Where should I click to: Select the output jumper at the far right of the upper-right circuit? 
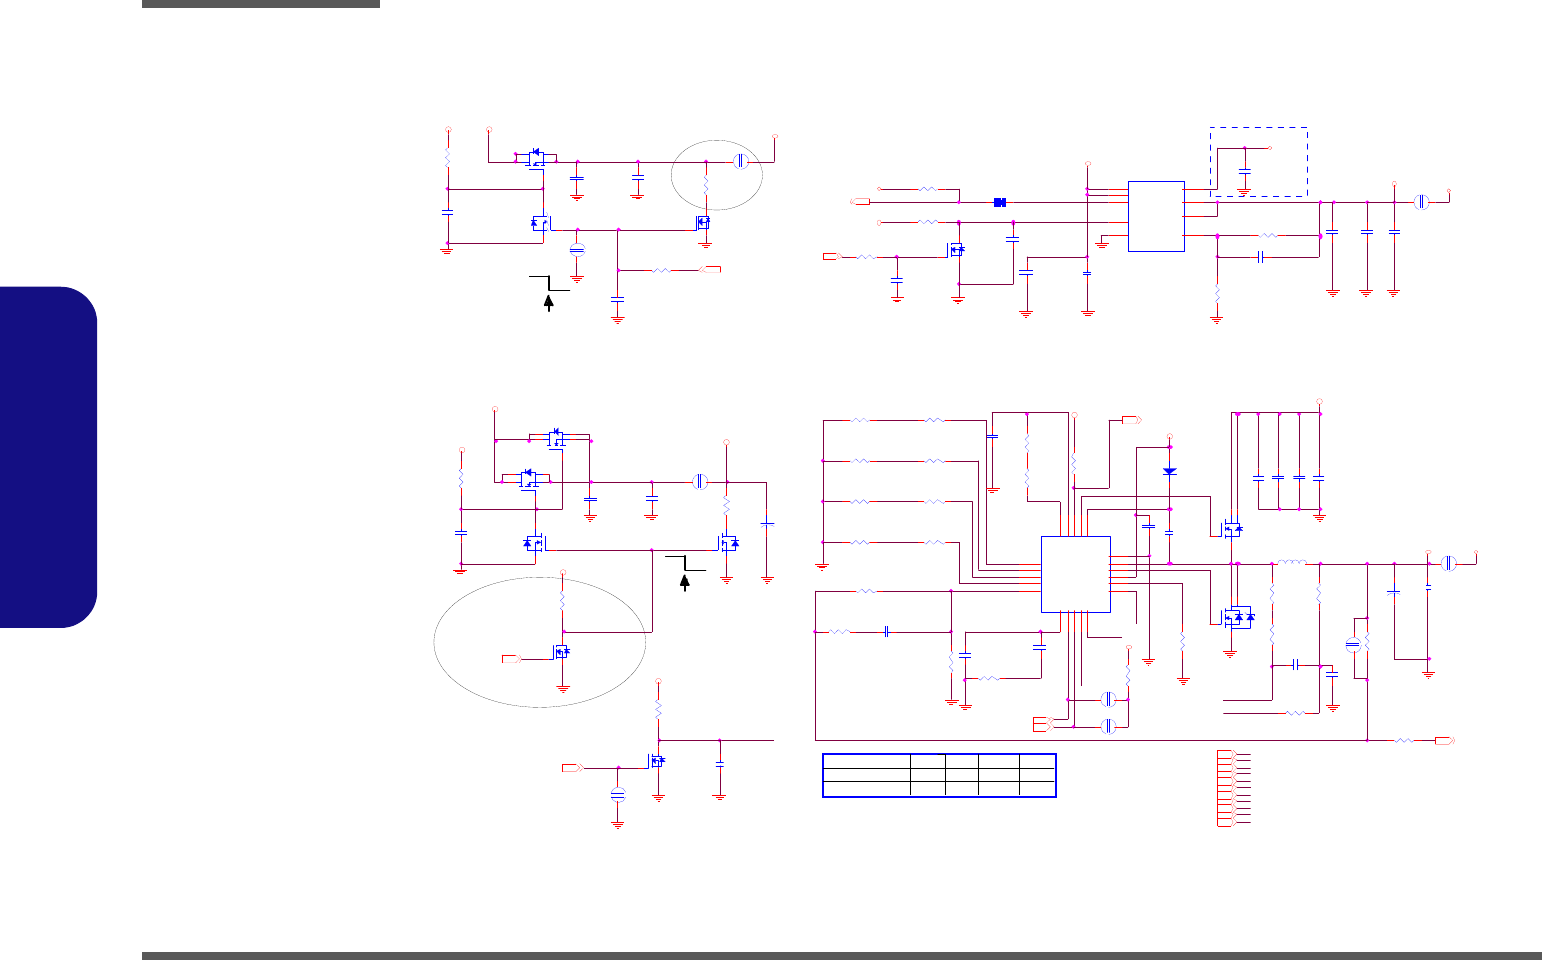click(1421, 202)
